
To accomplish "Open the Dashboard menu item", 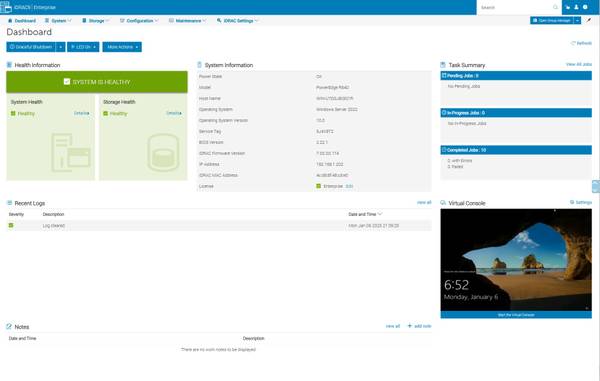I will (x=22, y=21).
